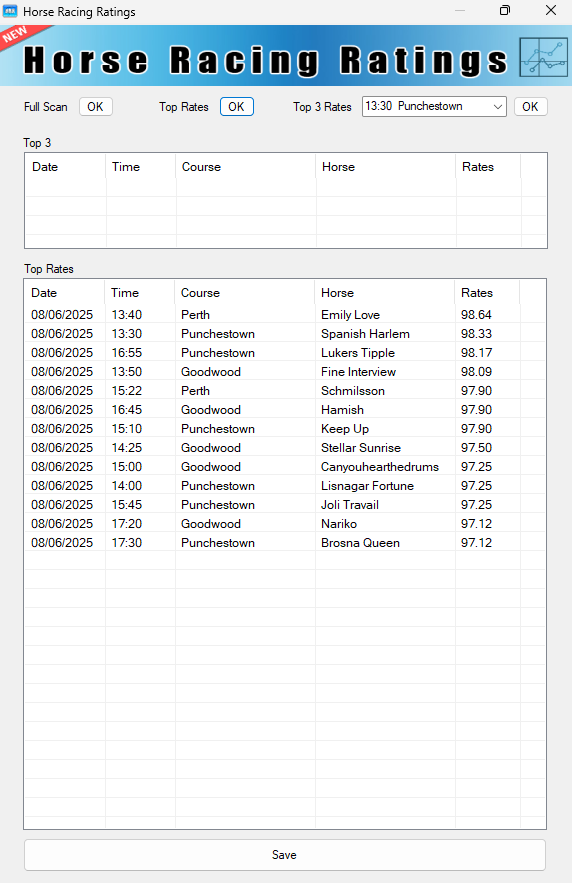Viewport: 572px width, 883px height.
Task: Sort Top Rates list by Rates column
Action: pos(487,293)
